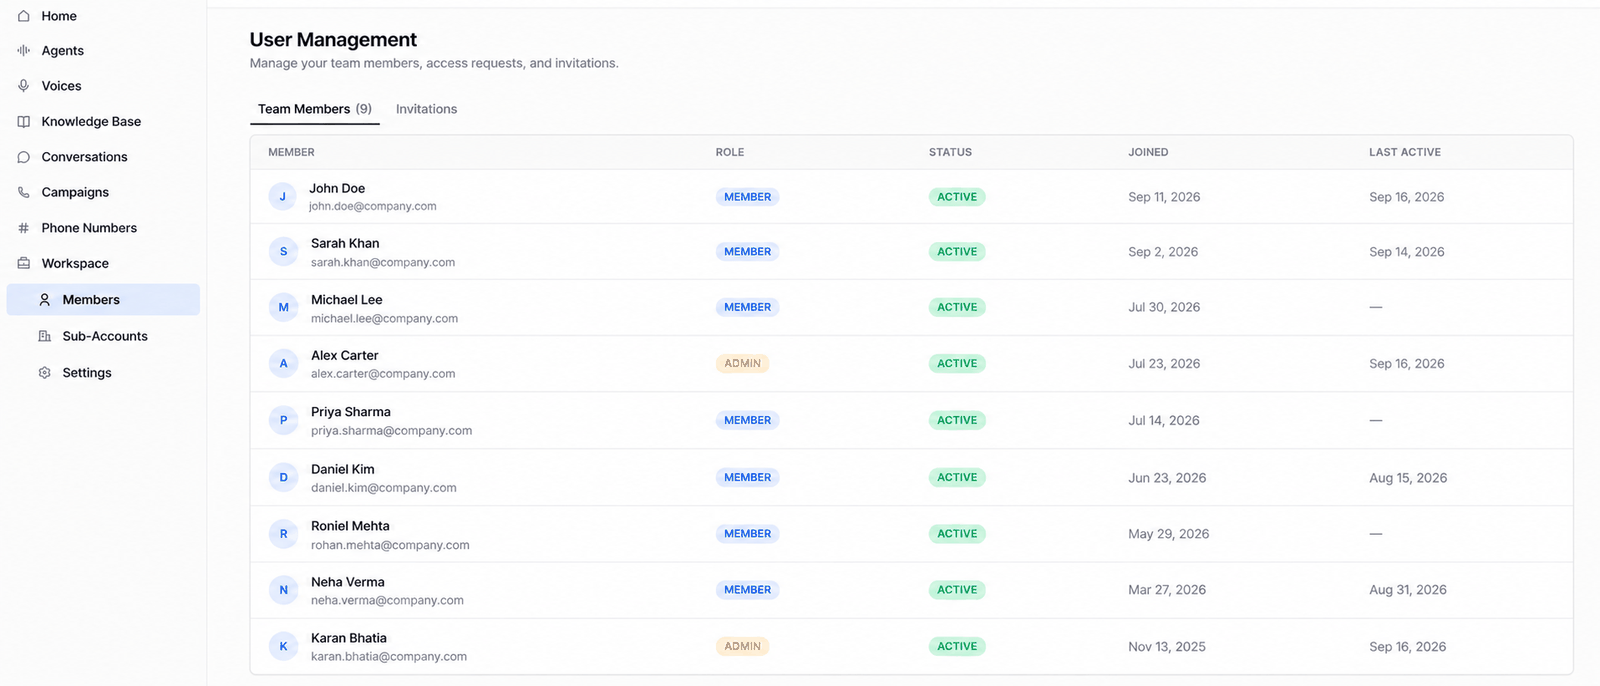Click the MEMBER column header
Screen dimensions: 1600x686
[291, 152]
